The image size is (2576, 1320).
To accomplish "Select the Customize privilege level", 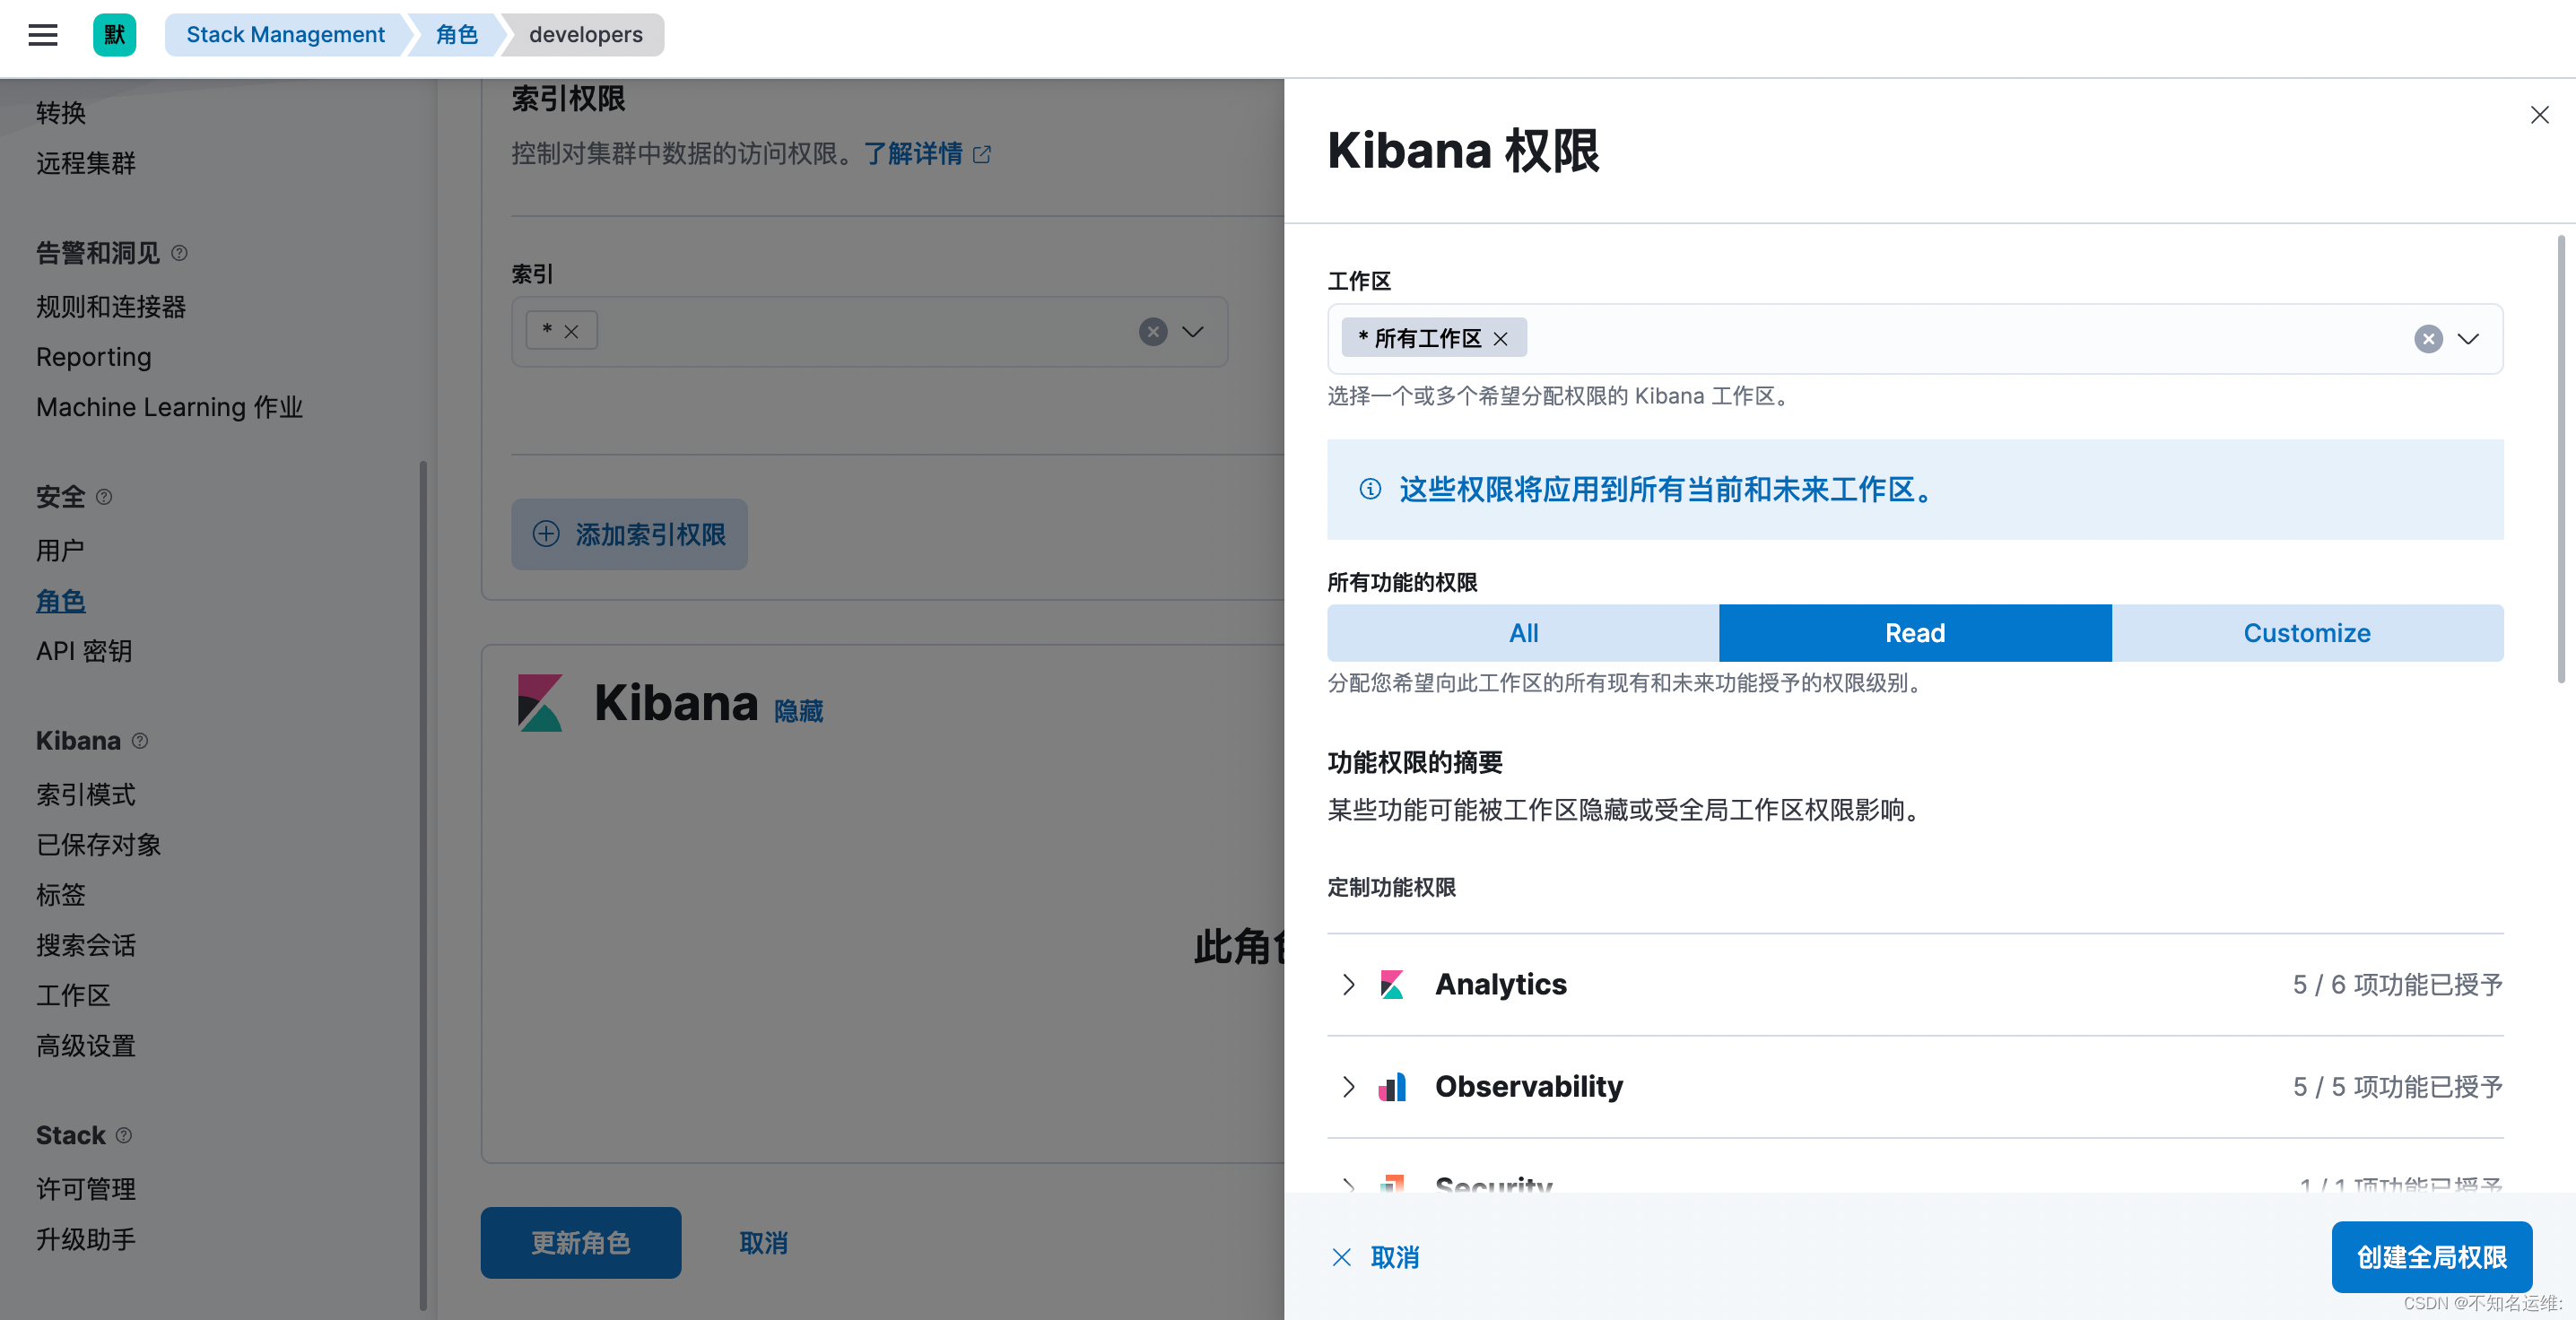I will [2307, 633].
